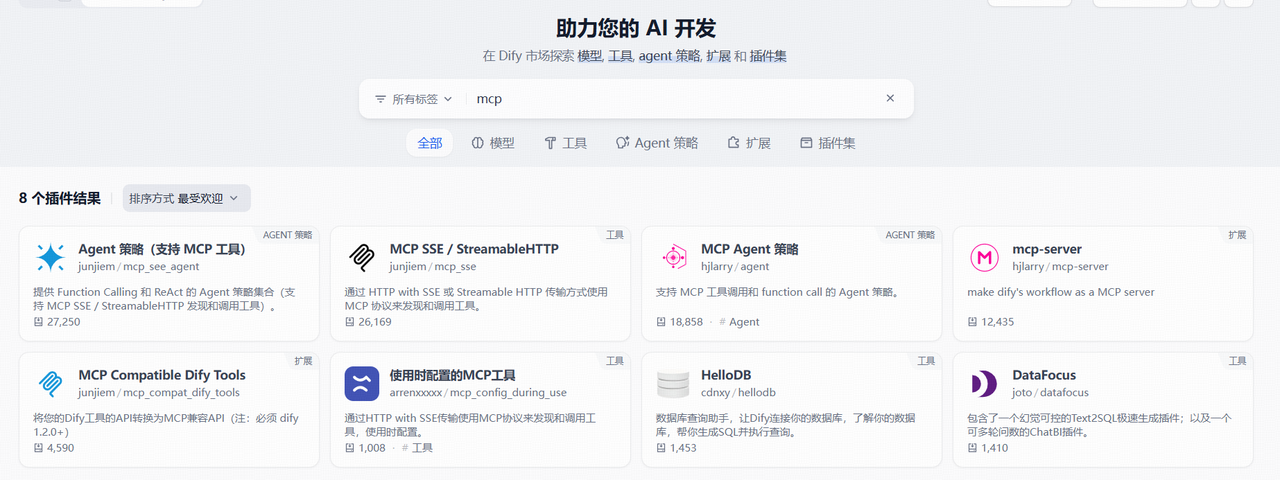Screen dimensions: 1280x480
Task: Click the download icon beside 1,410
Action: coord(974,448)
